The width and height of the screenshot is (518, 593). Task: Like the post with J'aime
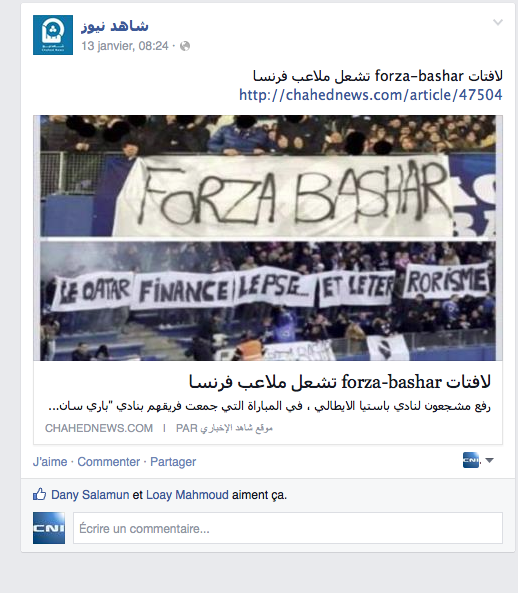(50, 462)
